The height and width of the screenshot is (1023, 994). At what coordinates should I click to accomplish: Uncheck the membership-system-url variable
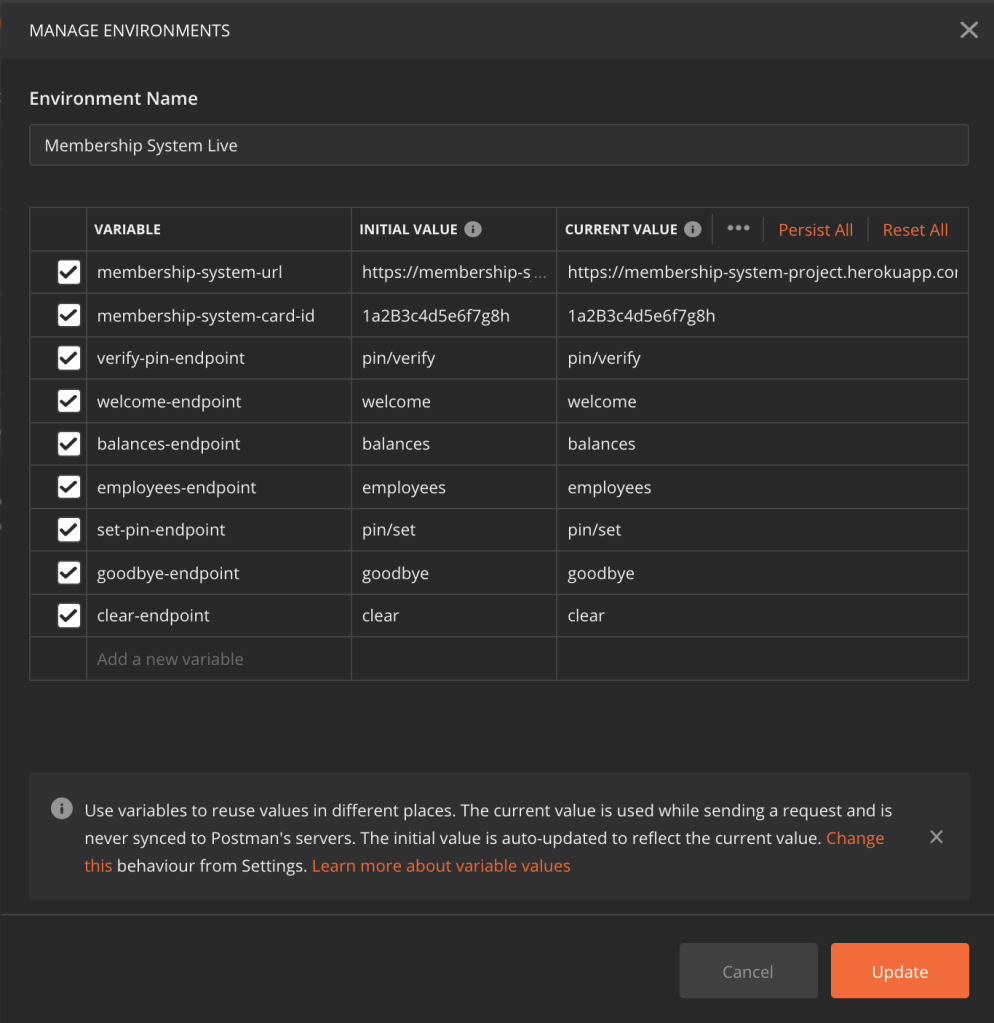pos(69,272)
